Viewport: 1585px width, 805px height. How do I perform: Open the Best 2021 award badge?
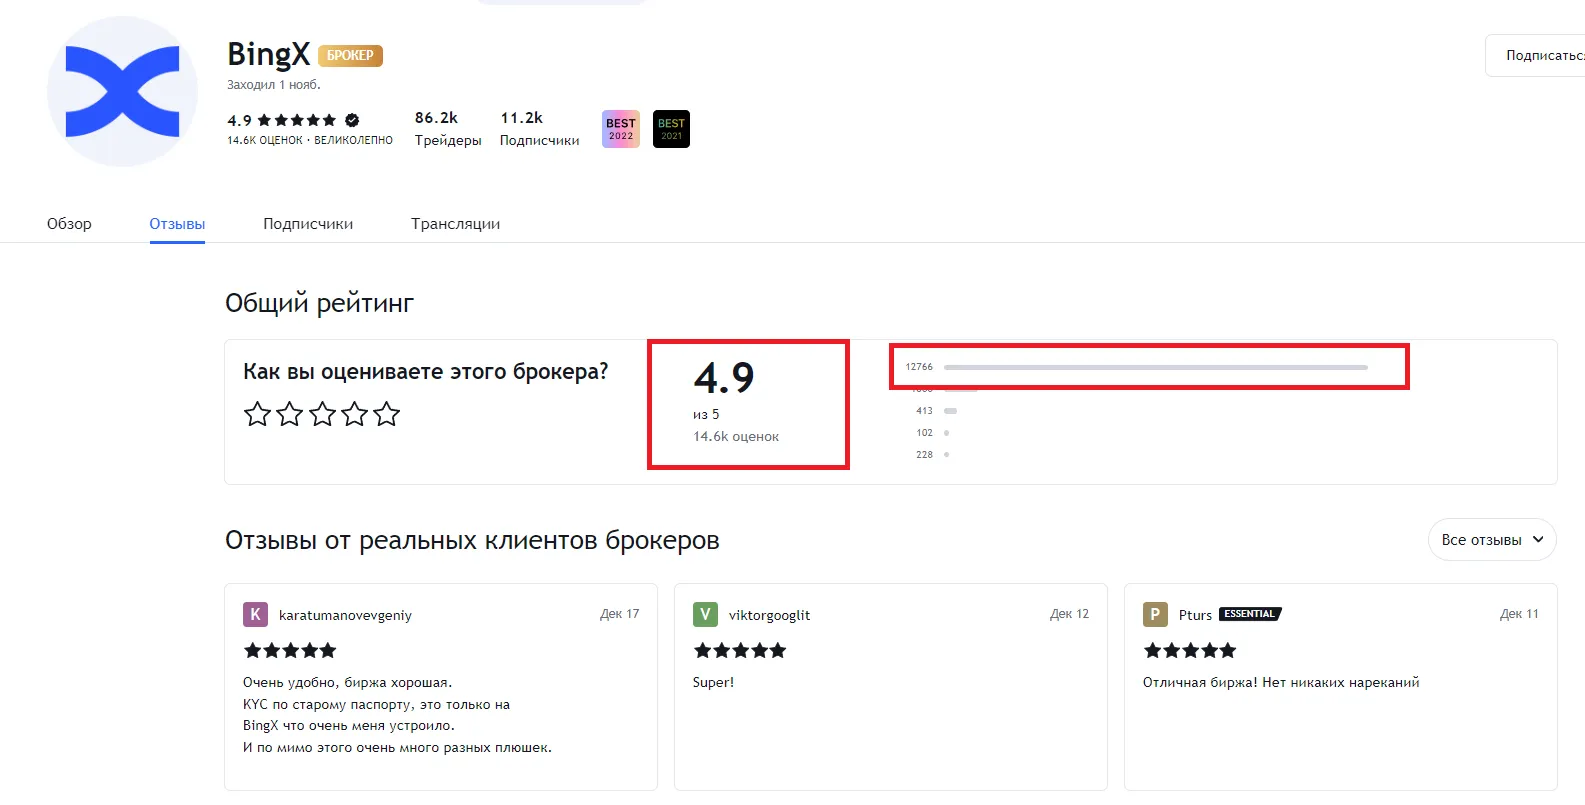tap(671, 129)
